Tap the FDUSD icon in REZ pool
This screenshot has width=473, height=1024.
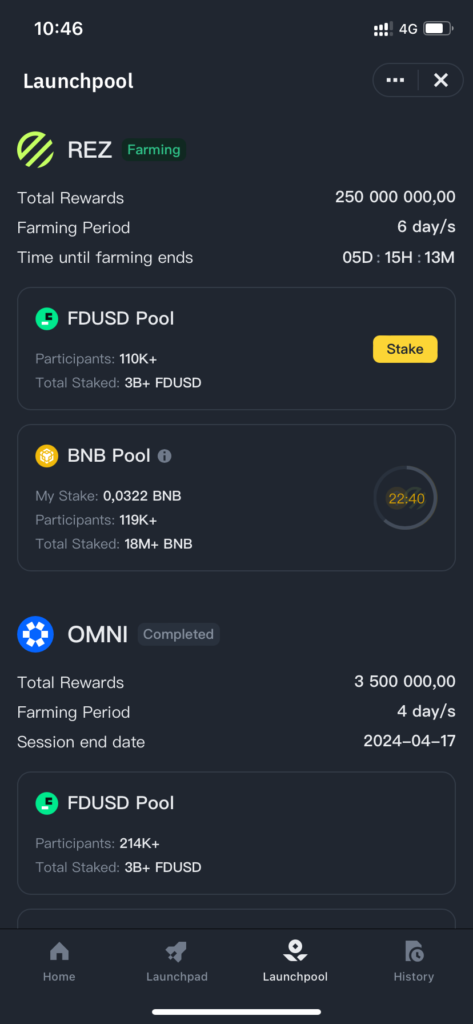[46, 319]
